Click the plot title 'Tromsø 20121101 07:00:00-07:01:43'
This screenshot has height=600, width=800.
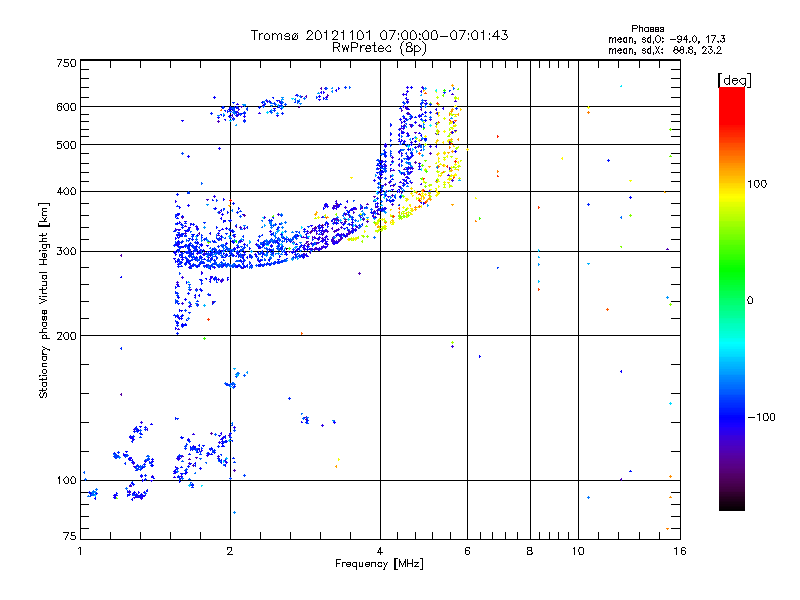tap(380, 35)
